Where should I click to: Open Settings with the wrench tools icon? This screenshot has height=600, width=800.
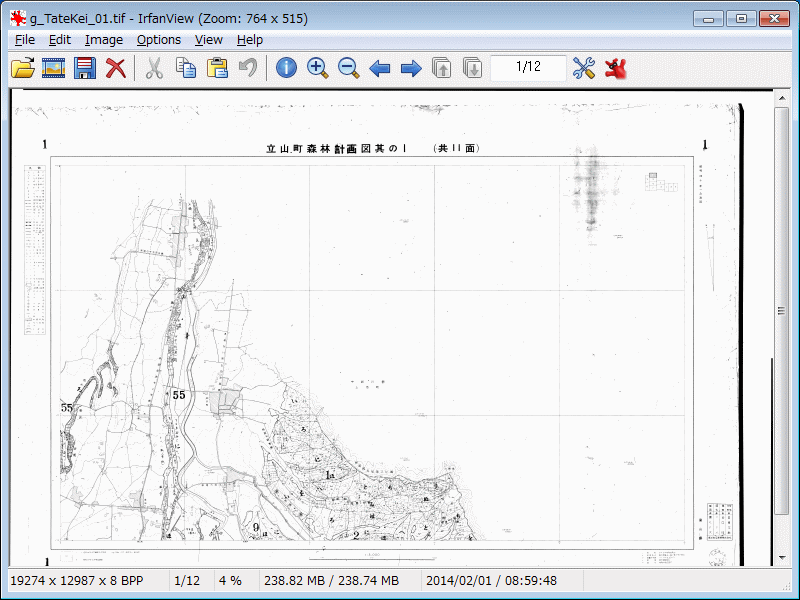(584, 68)
